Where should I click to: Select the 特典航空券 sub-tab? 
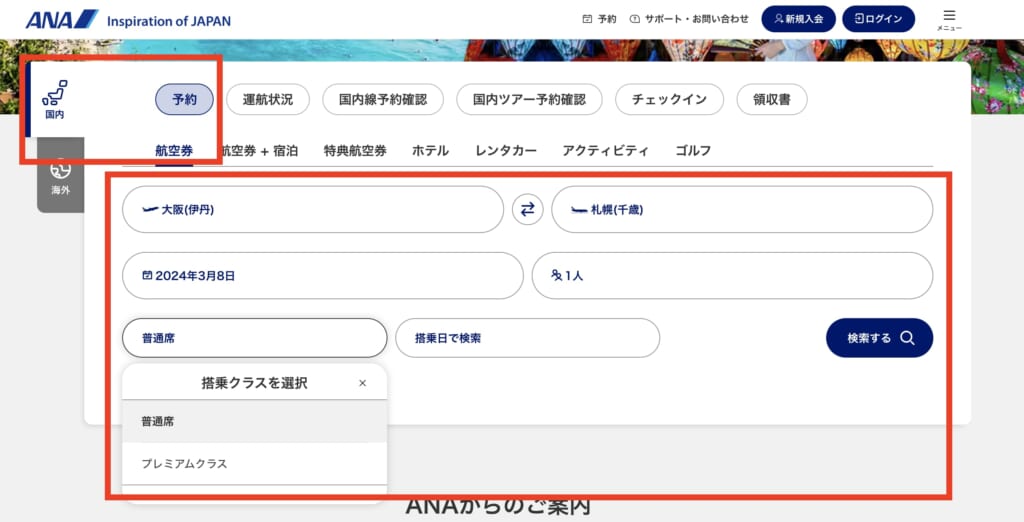pos(355,150)
